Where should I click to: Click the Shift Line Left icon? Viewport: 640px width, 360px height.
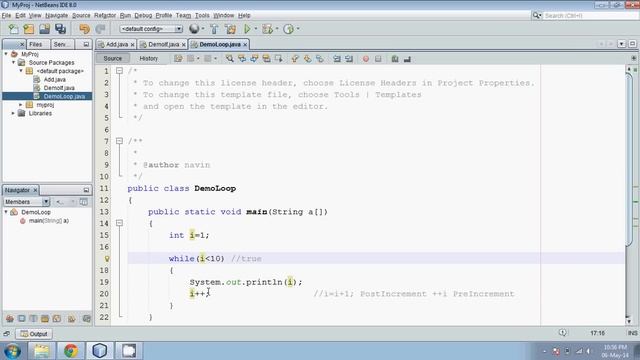pyautogui.click(x=336, y=59)
